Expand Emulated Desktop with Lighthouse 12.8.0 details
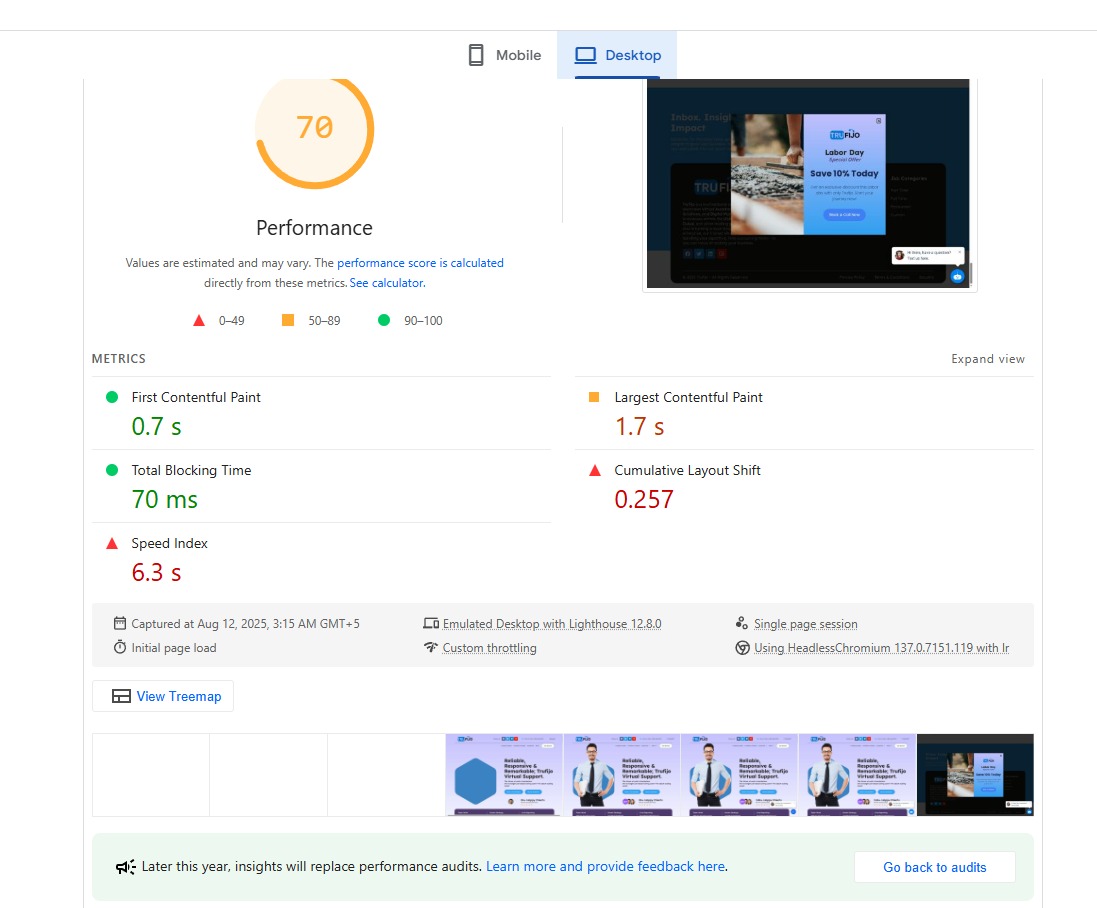The height and width of the screenshot is (908, 1097). (551, 624)
